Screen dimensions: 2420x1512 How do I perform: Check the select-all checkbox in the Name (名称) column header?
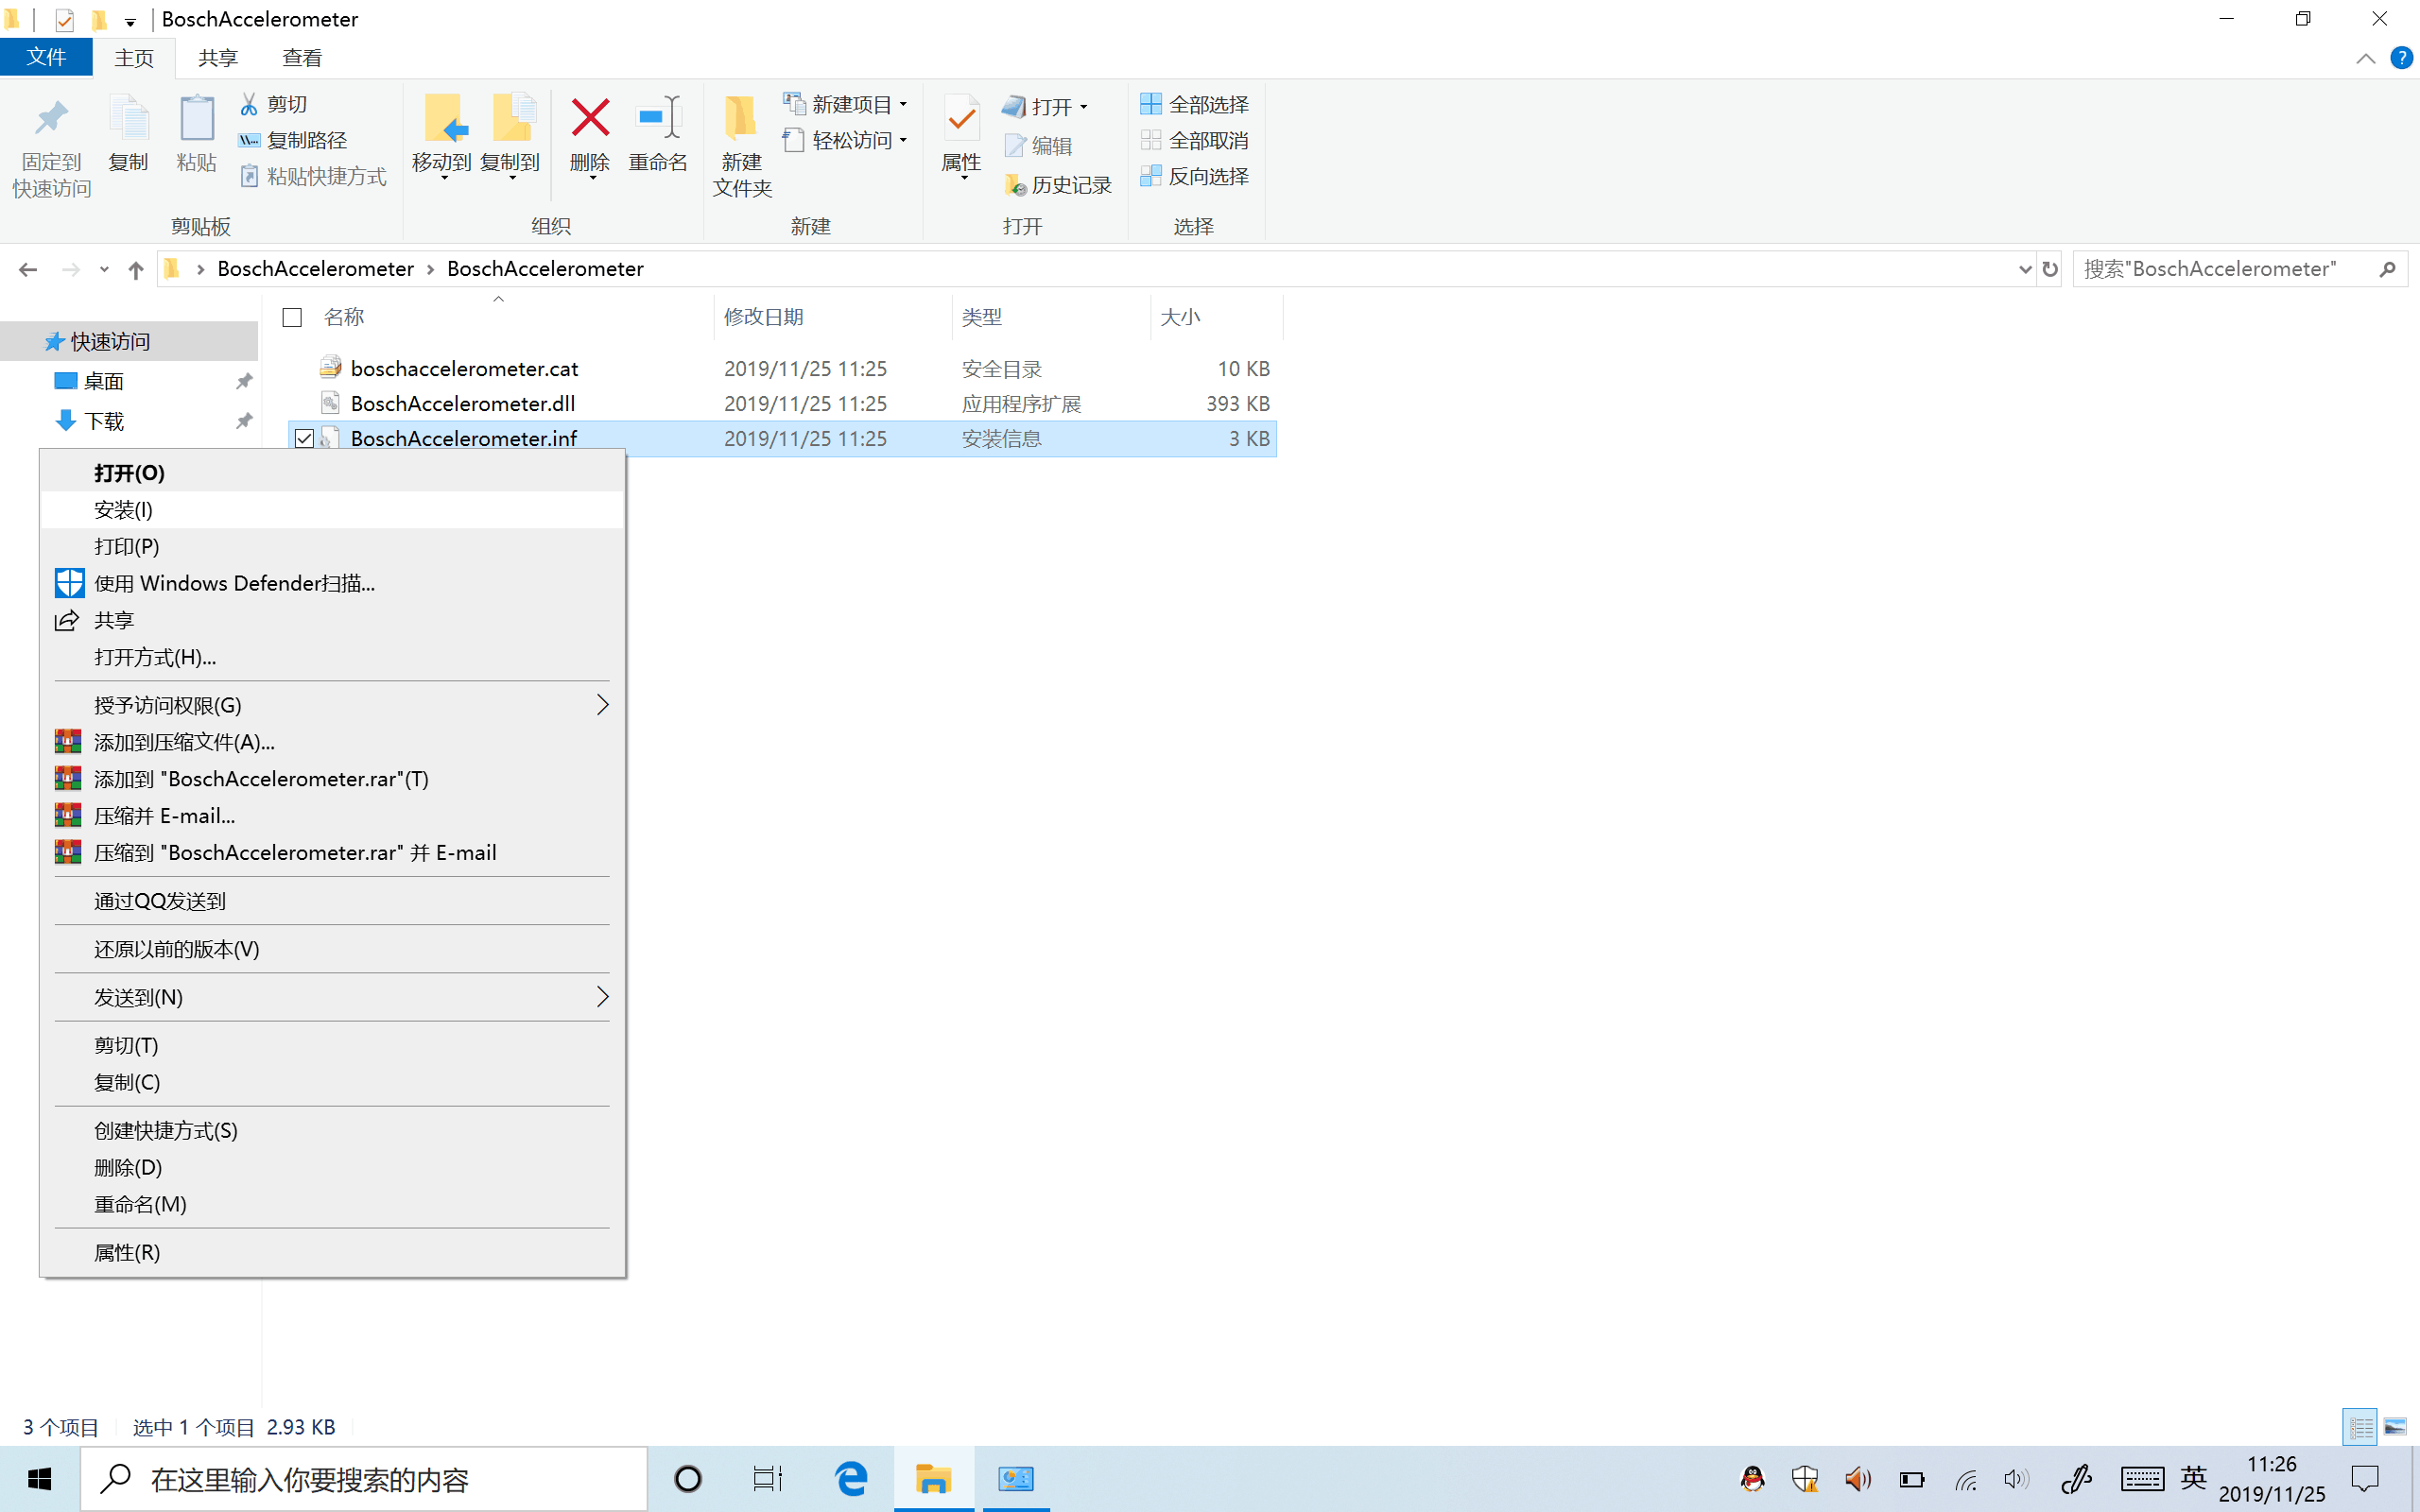tap(292, 317)
